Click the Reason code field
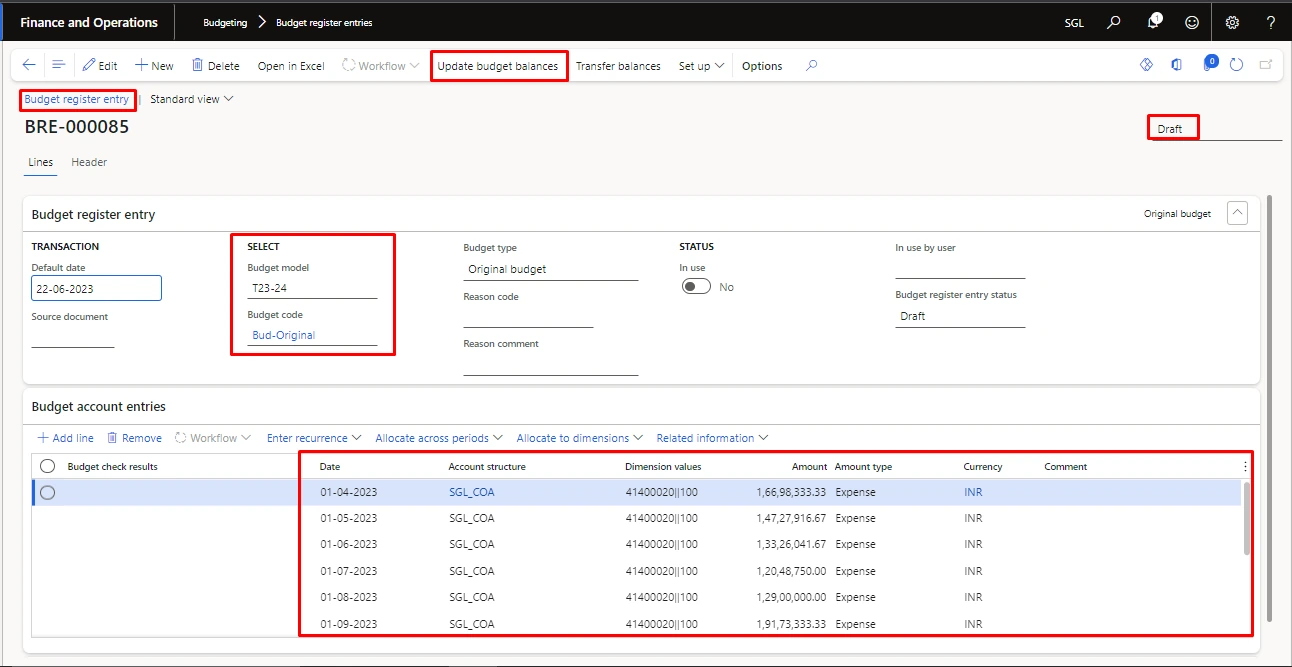Image resolution: width=1292 pixels, height=667 pixels. (x=528, y=316)
